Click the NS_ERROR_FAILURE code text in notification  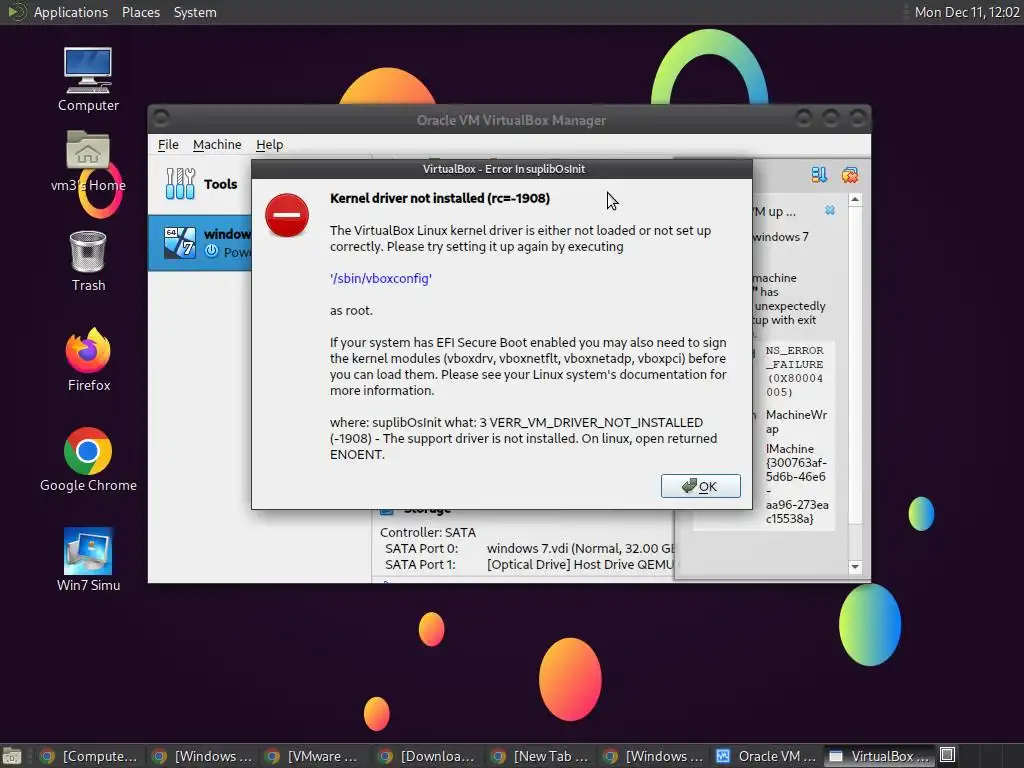[794, 371]
